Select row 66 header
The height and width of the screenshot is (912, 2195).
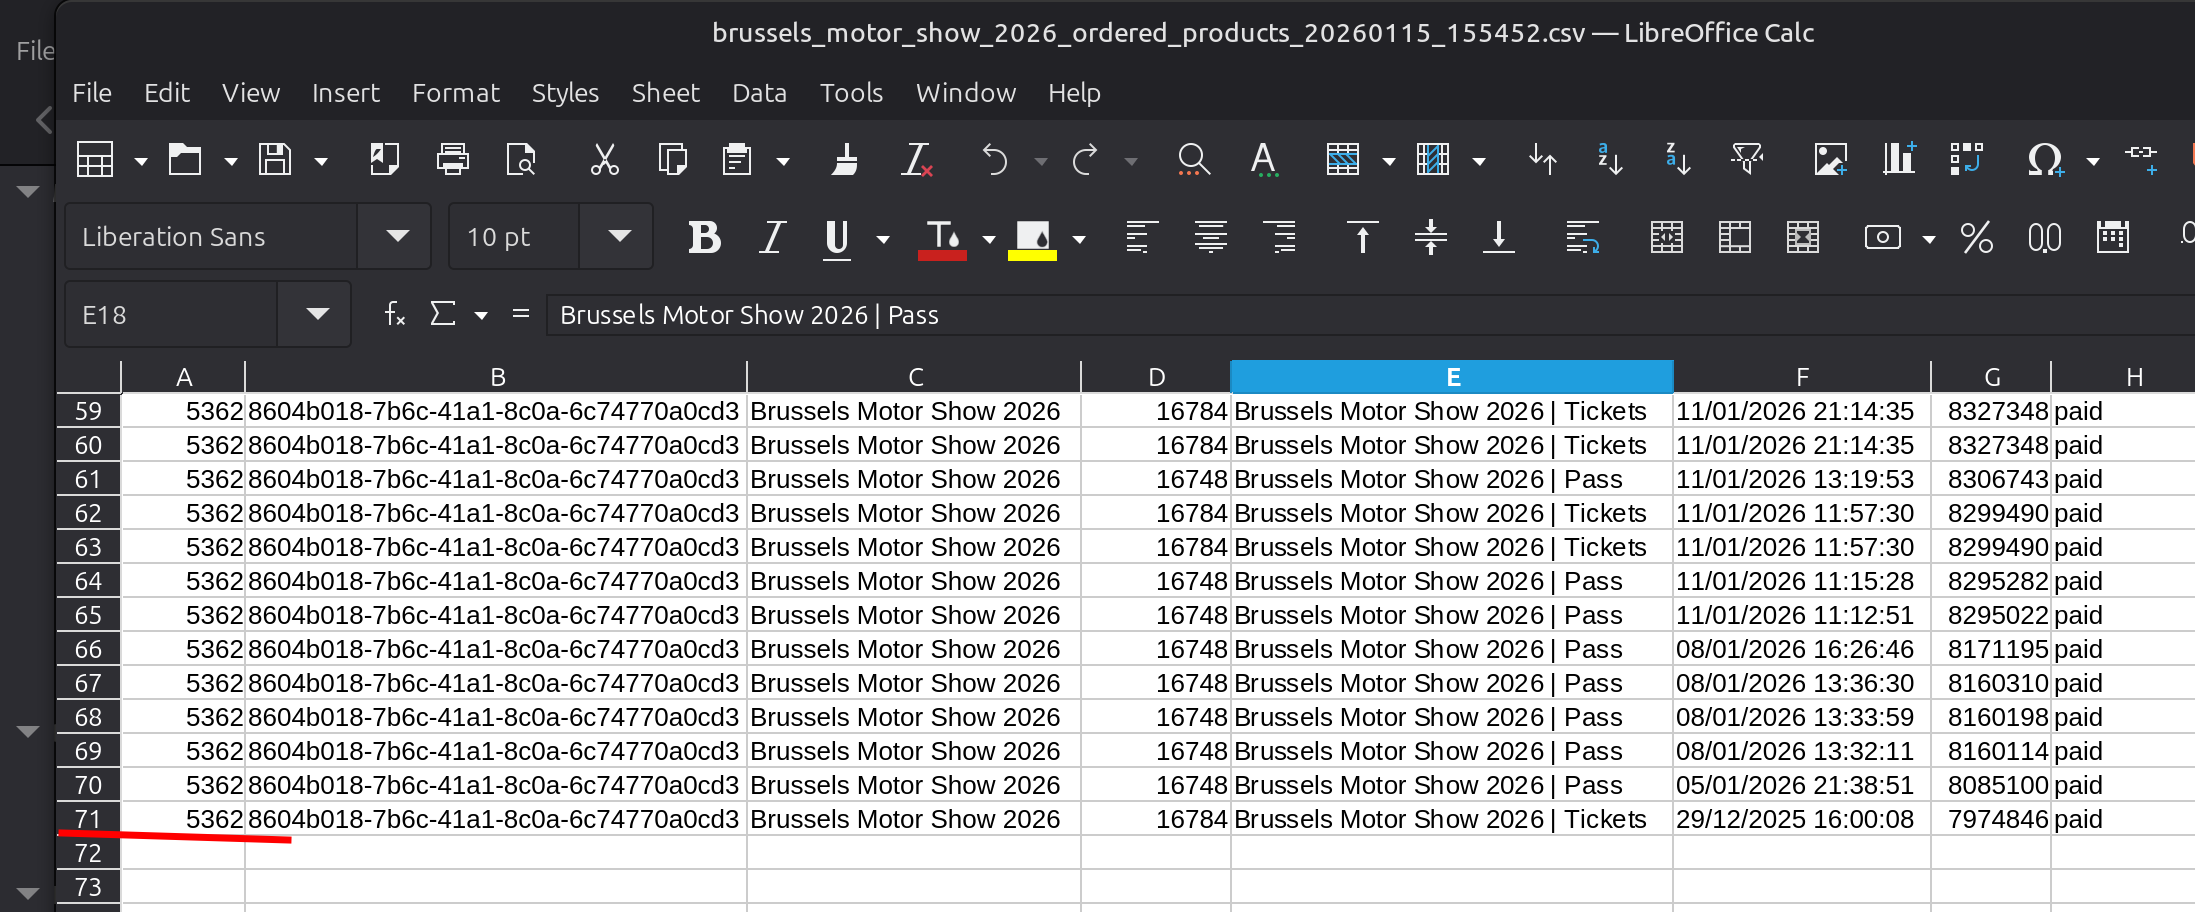[x=88, y=649]
